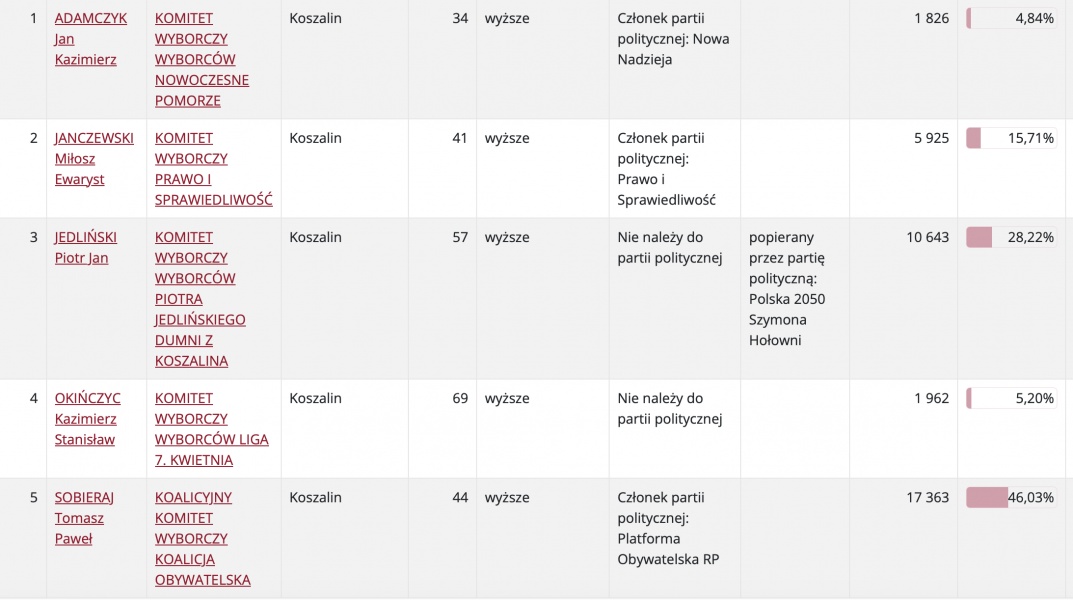Select the 28,22% percentage bar

tap(1011, 237)
